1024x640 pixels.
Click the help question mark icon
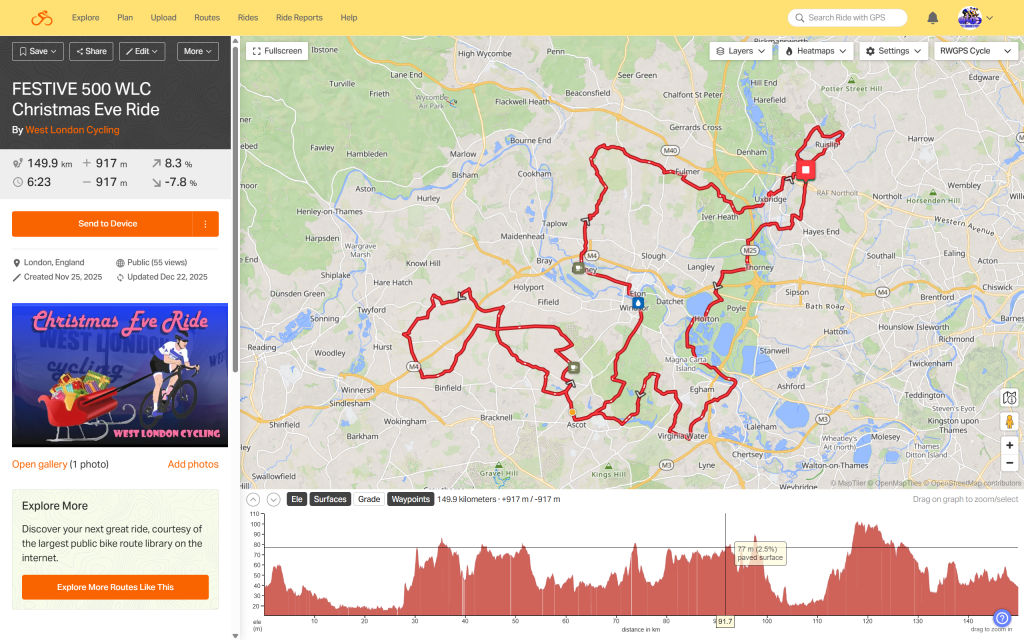[1002, 619]
